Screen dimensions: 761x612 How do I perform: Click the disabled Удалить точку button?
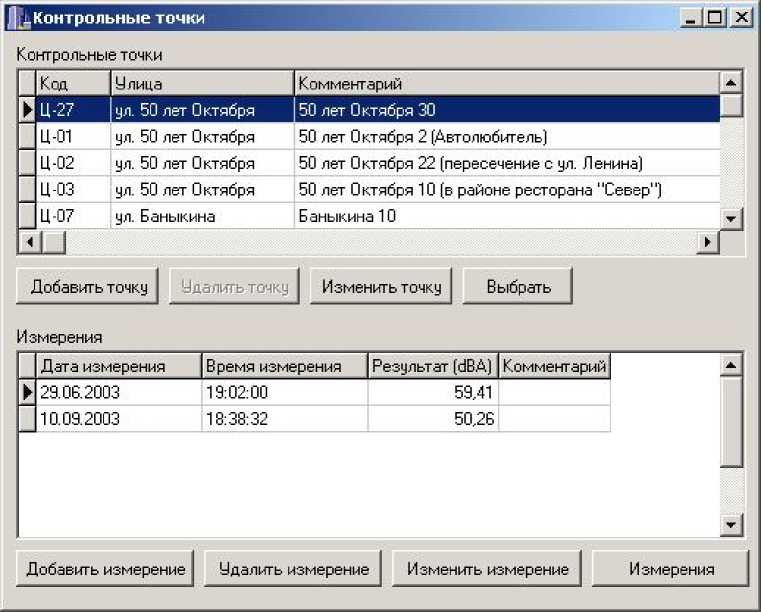pyautogui.click(x=234, y=286)
